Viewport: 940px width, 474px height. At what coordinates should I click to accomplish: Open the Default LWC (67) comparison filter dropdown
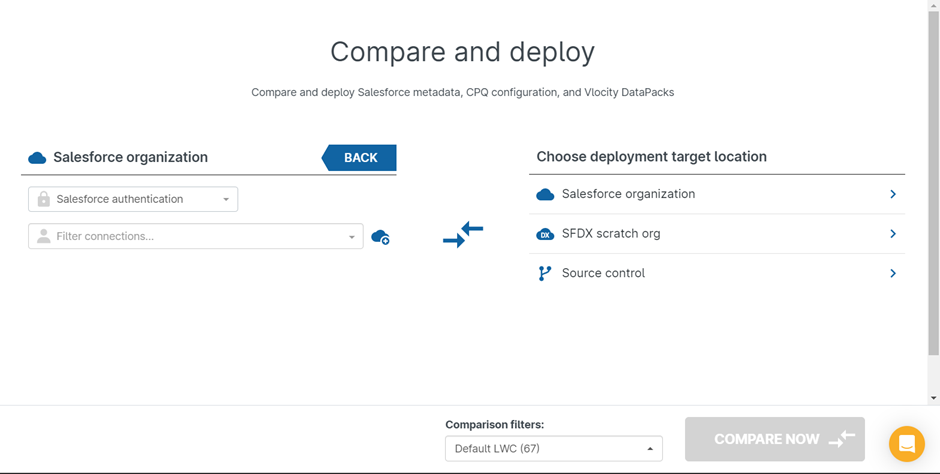pos(553,449)
